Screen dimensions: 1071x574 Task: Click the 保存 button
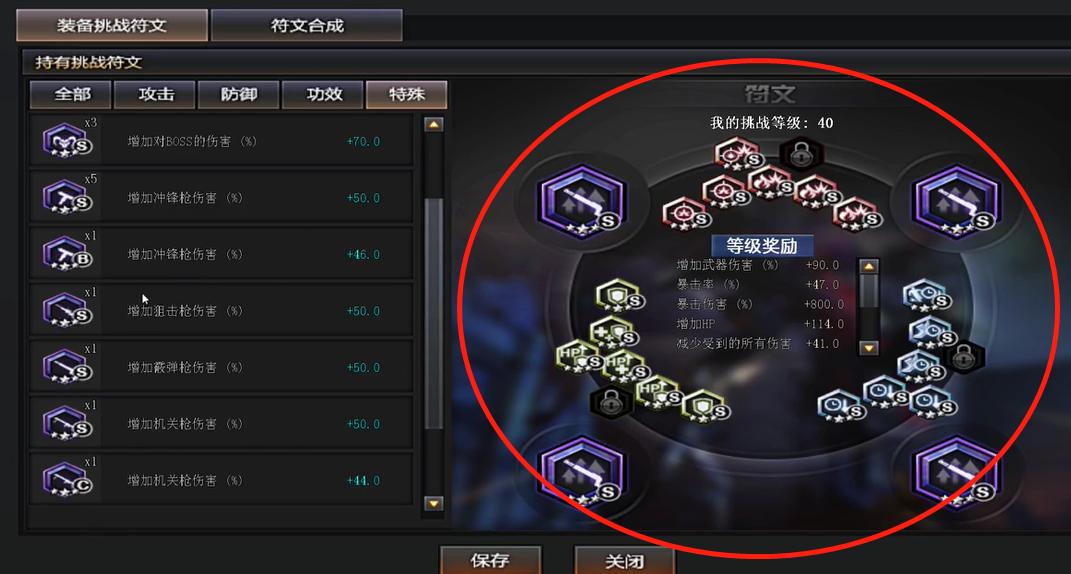point(490,560)
